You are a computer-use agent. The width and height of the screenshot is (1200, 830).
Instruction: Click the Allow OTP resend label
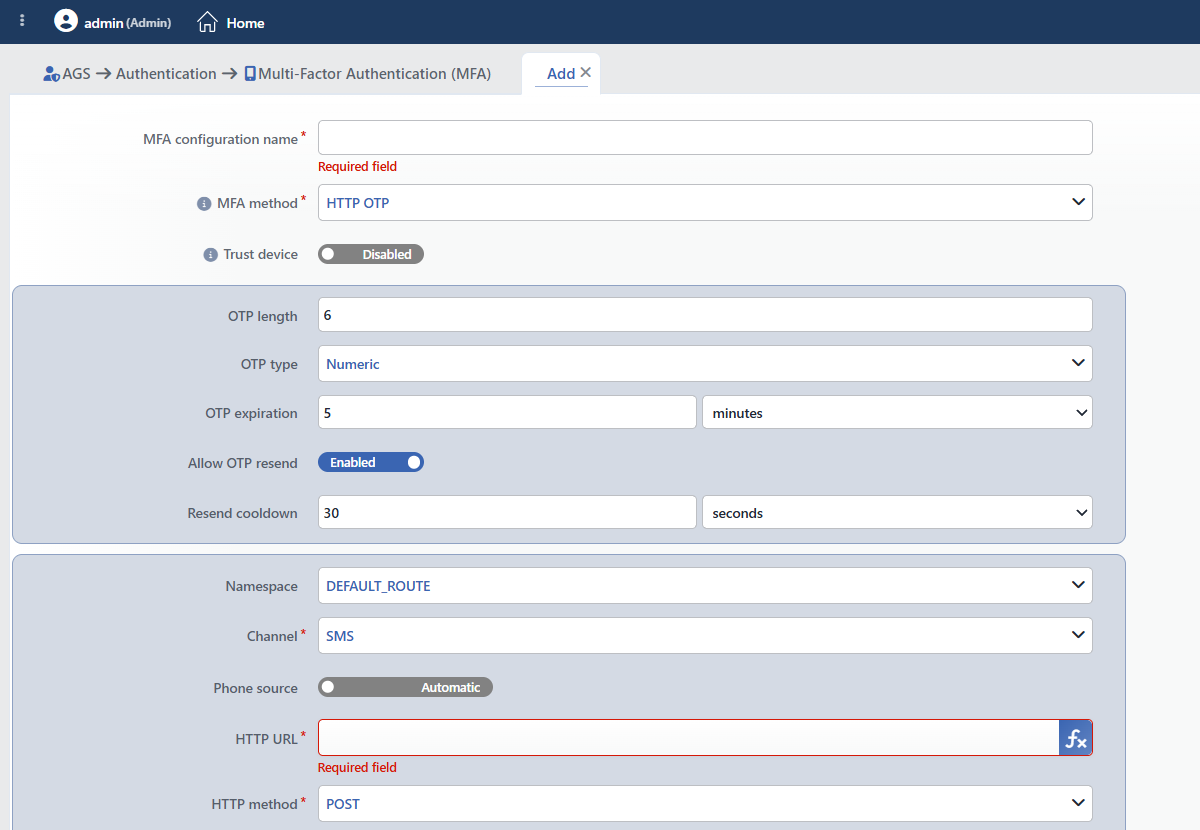click(243, 463)
